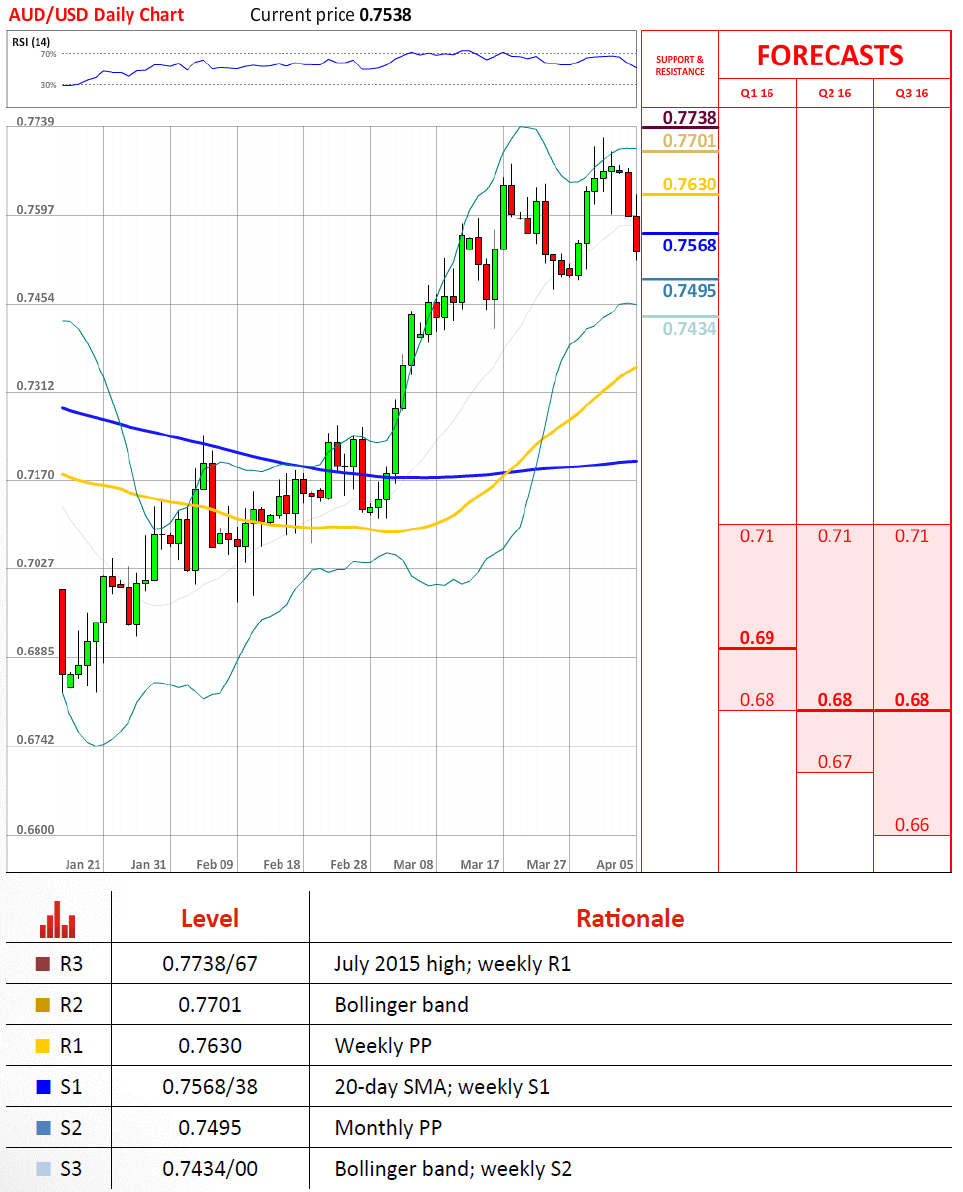Image resolution: width=963 pixels, height=1192 pixels.
Task: Click the 0.7495 support level label
Action: point(689,290)
